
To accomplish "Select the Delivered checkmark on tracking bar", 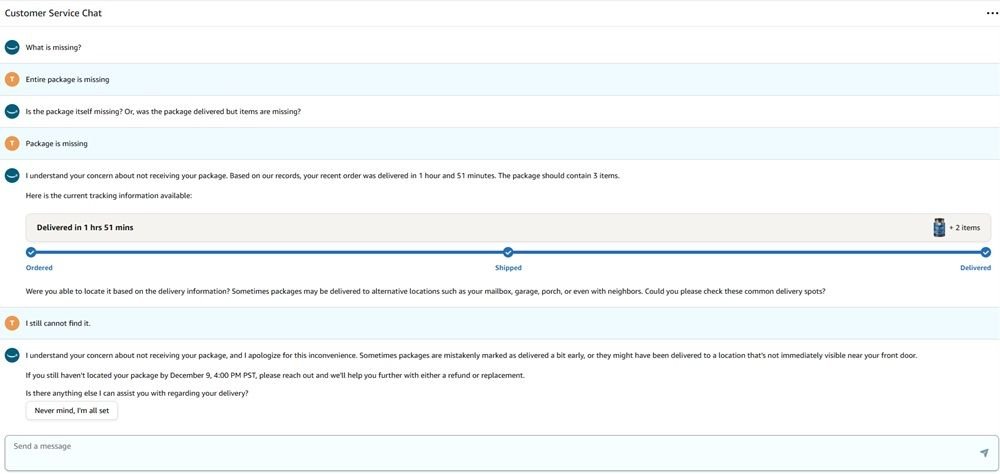I will [985, 252].
